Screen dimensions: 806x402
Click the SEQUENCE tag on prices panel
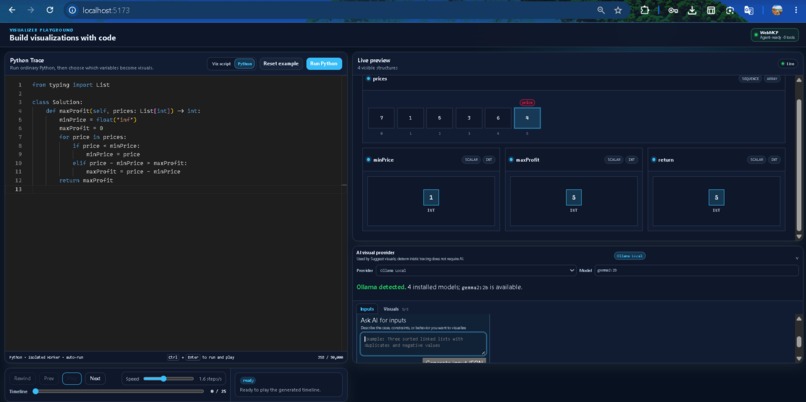click(x=750, y=79)
